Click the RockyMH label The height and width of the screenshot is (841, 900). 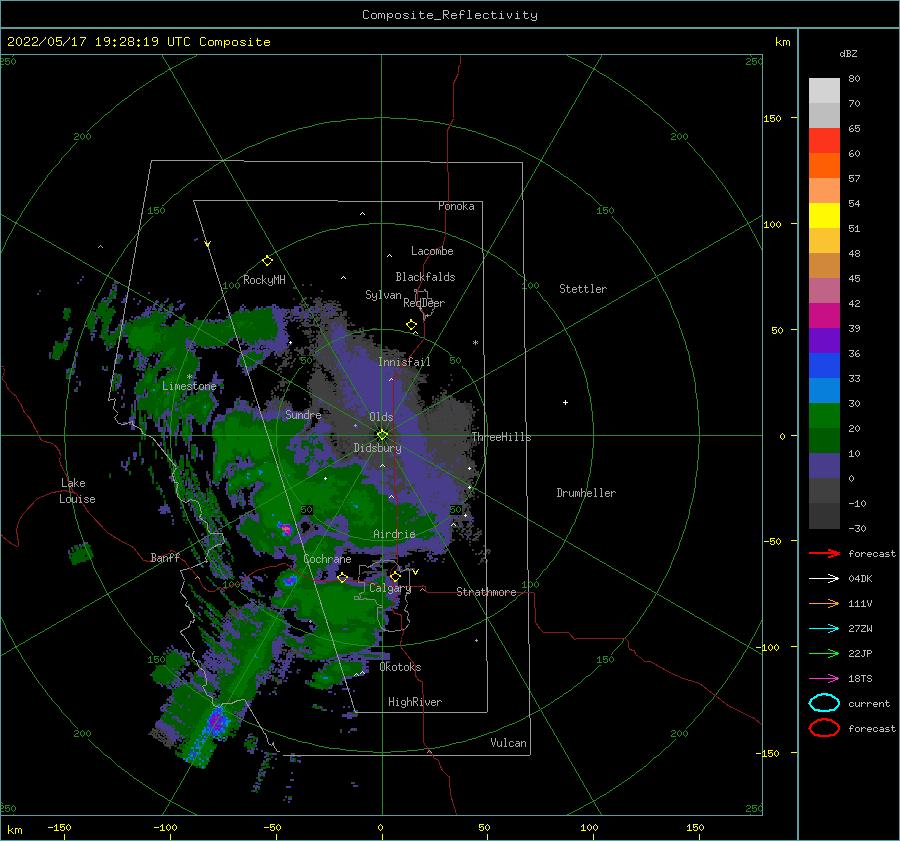[264, 280]
